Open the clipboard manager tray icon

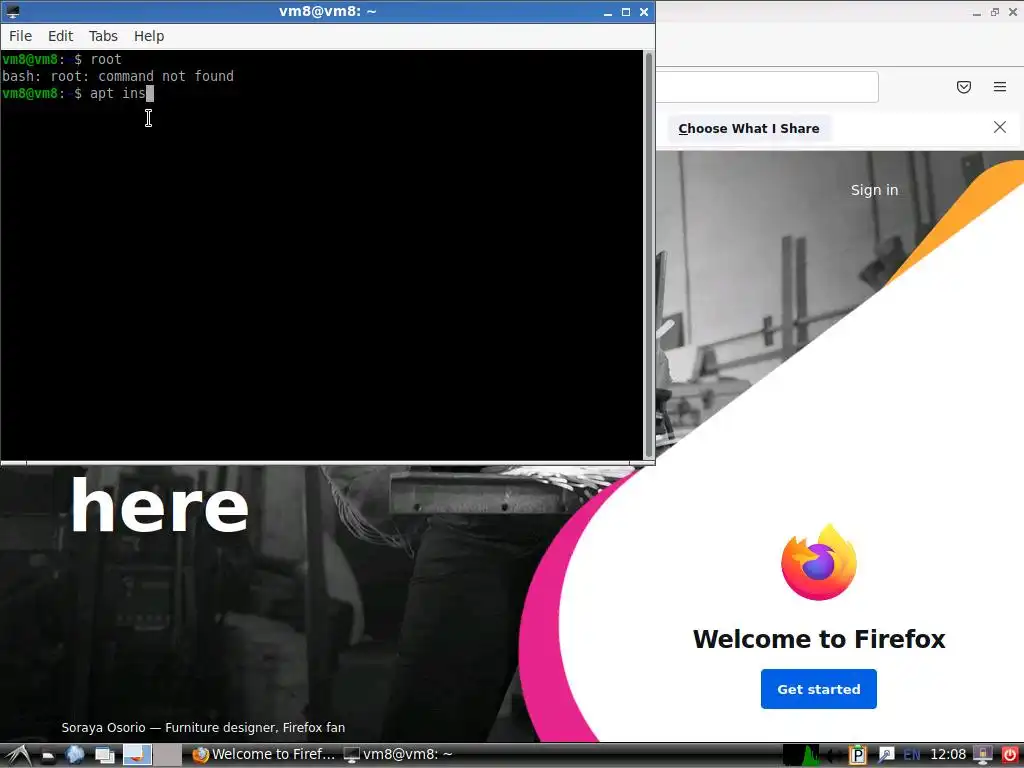pyautogui.click(x=857, y=755)
